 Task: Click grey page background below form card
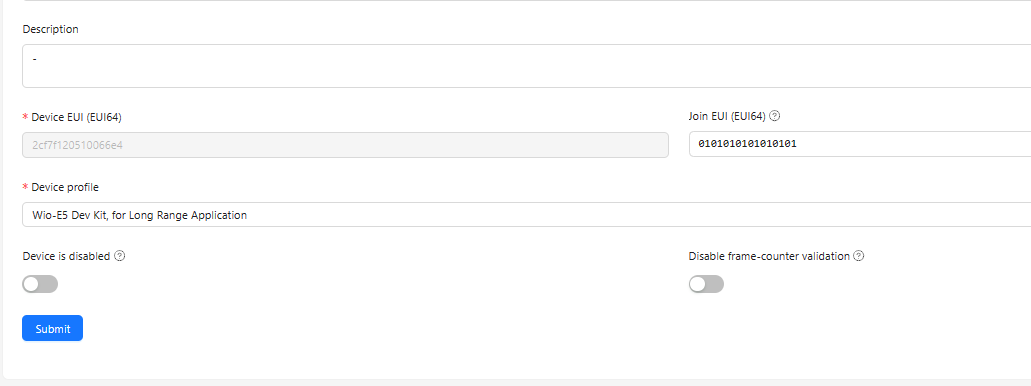(x=516, y=383)
